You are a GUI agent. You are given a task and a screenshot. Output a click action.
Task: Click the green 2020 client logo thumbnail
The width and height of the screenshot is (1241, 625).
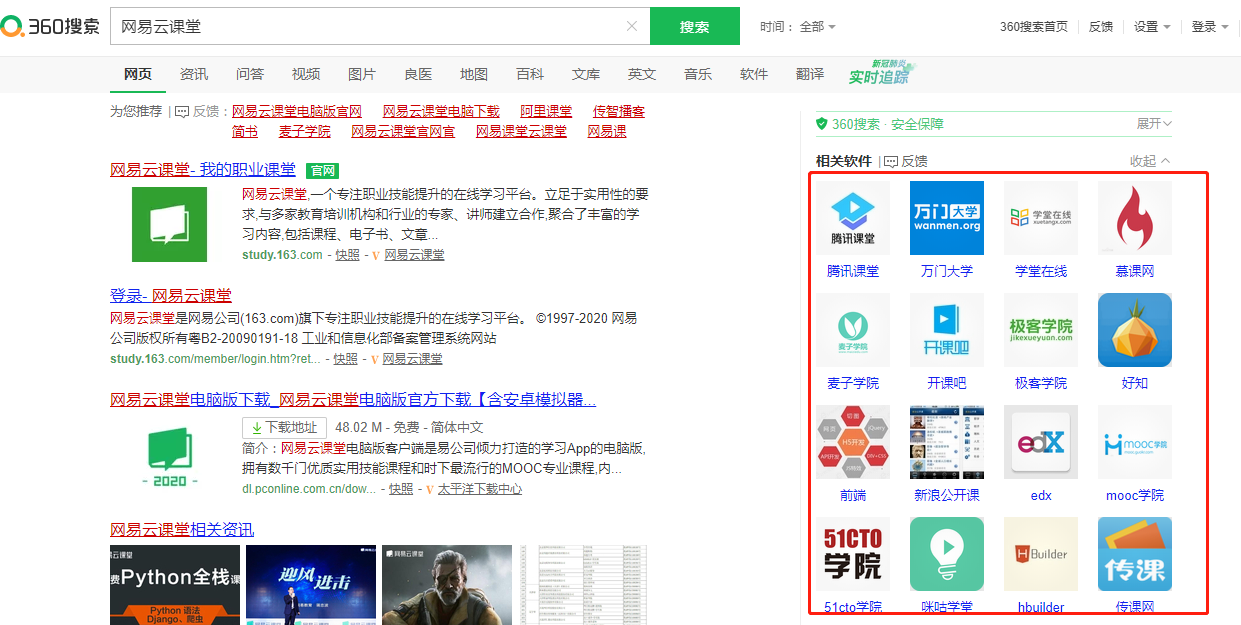(x=169, y=455)
